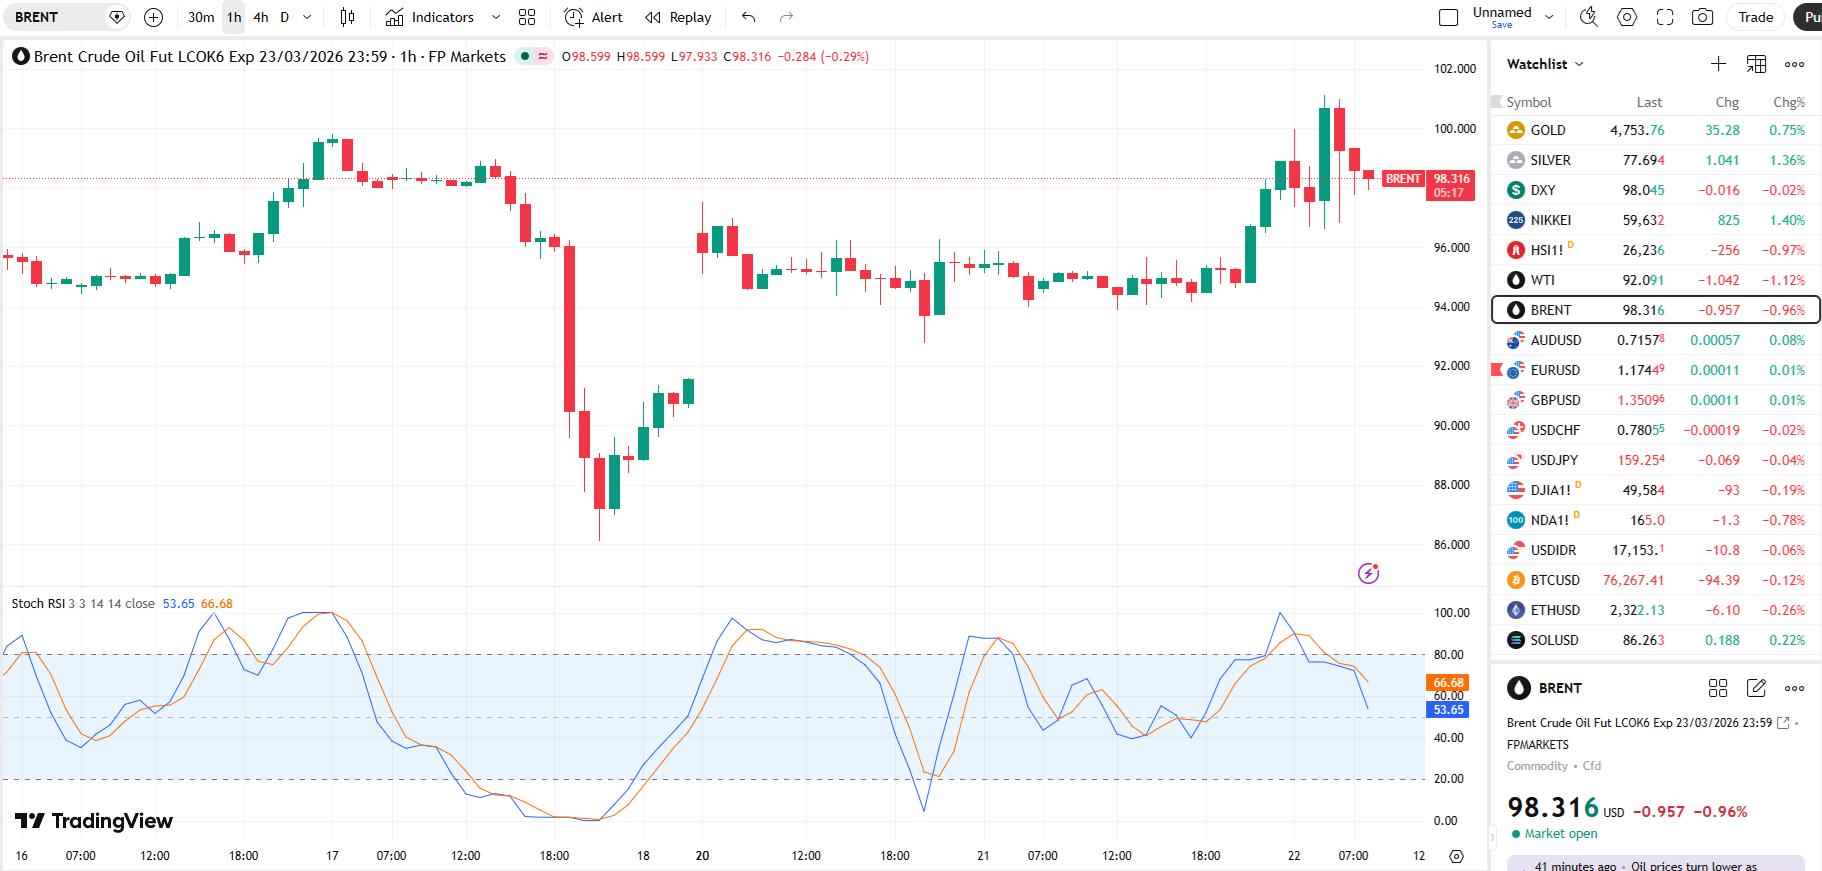Enter fullscreen mode for the chart
The image size is (1822, 871).
[1665, 17]
